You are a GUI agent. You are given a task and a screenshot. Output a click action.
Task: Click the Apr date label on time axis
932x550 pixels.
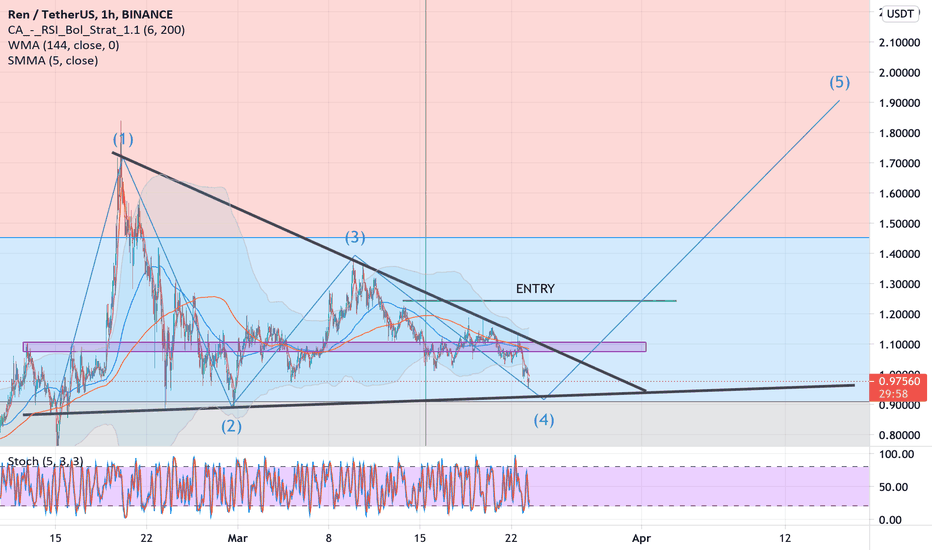(641, 538)
